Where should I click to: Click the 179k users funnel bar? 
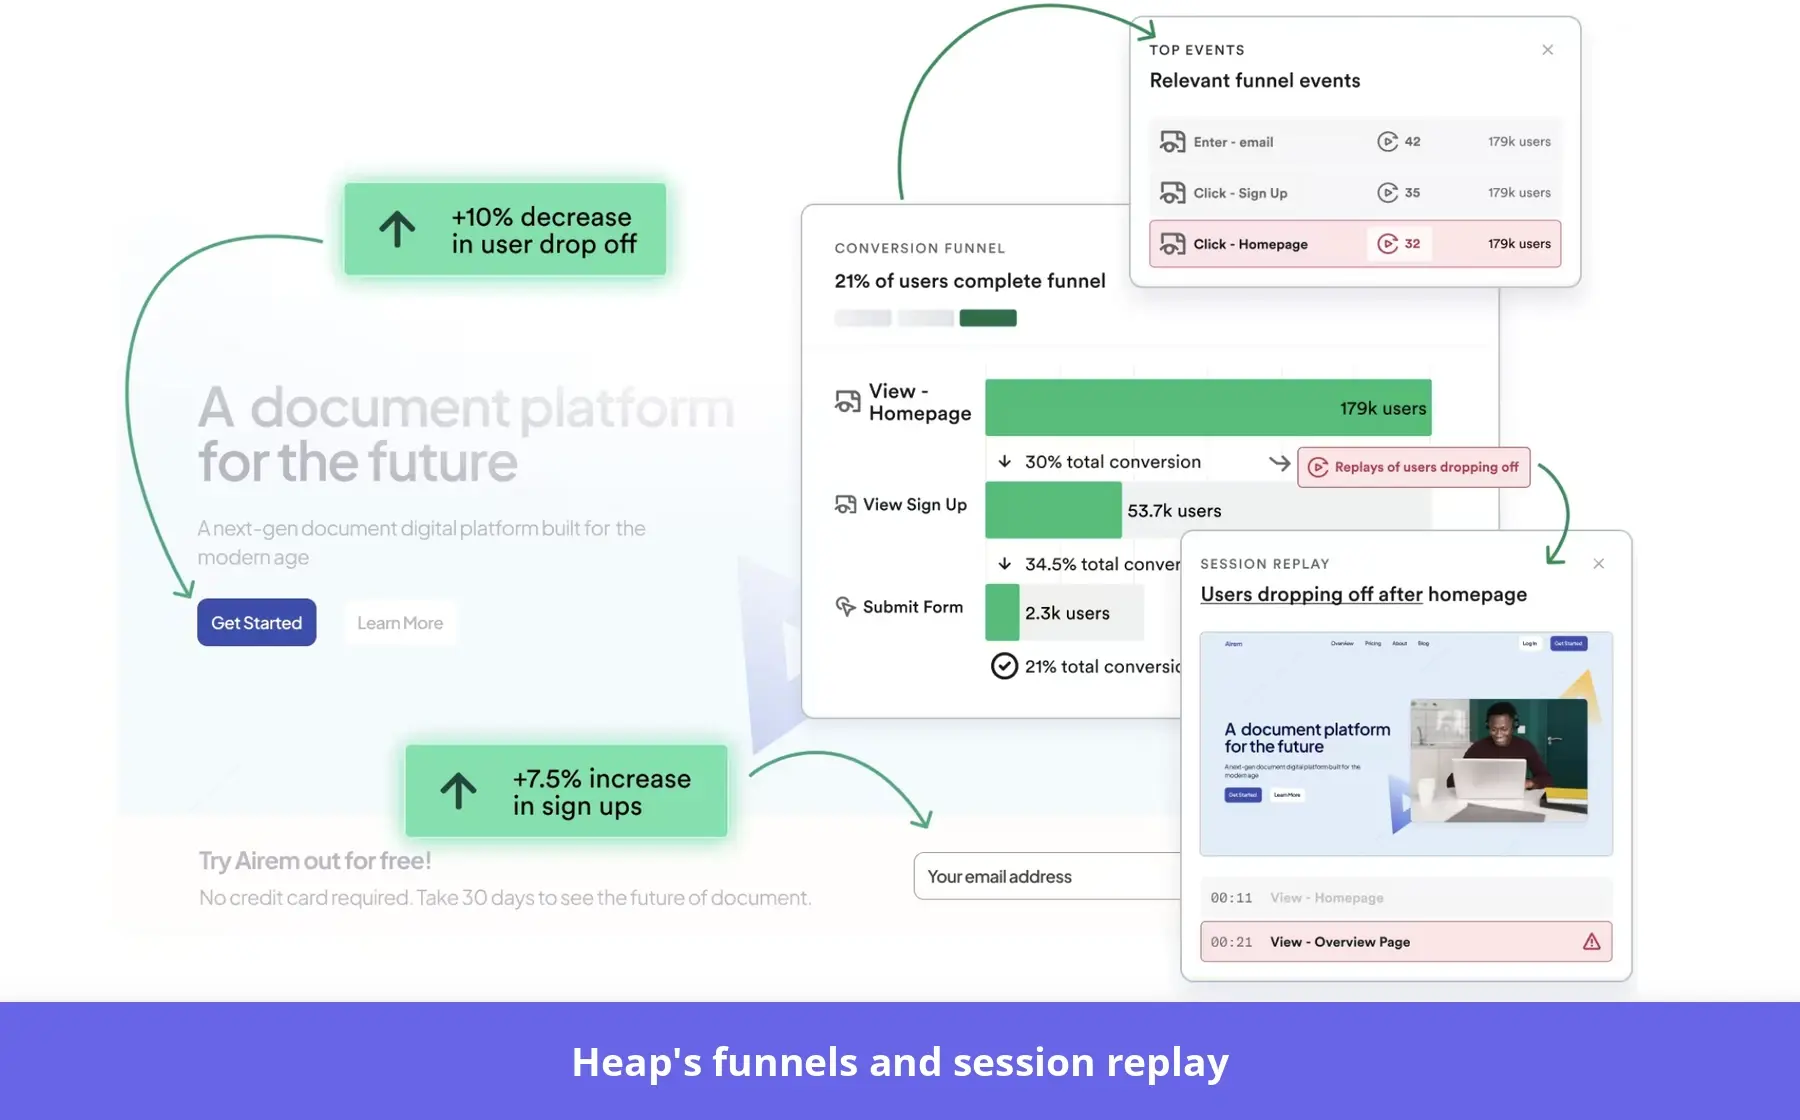point(1208,408)
